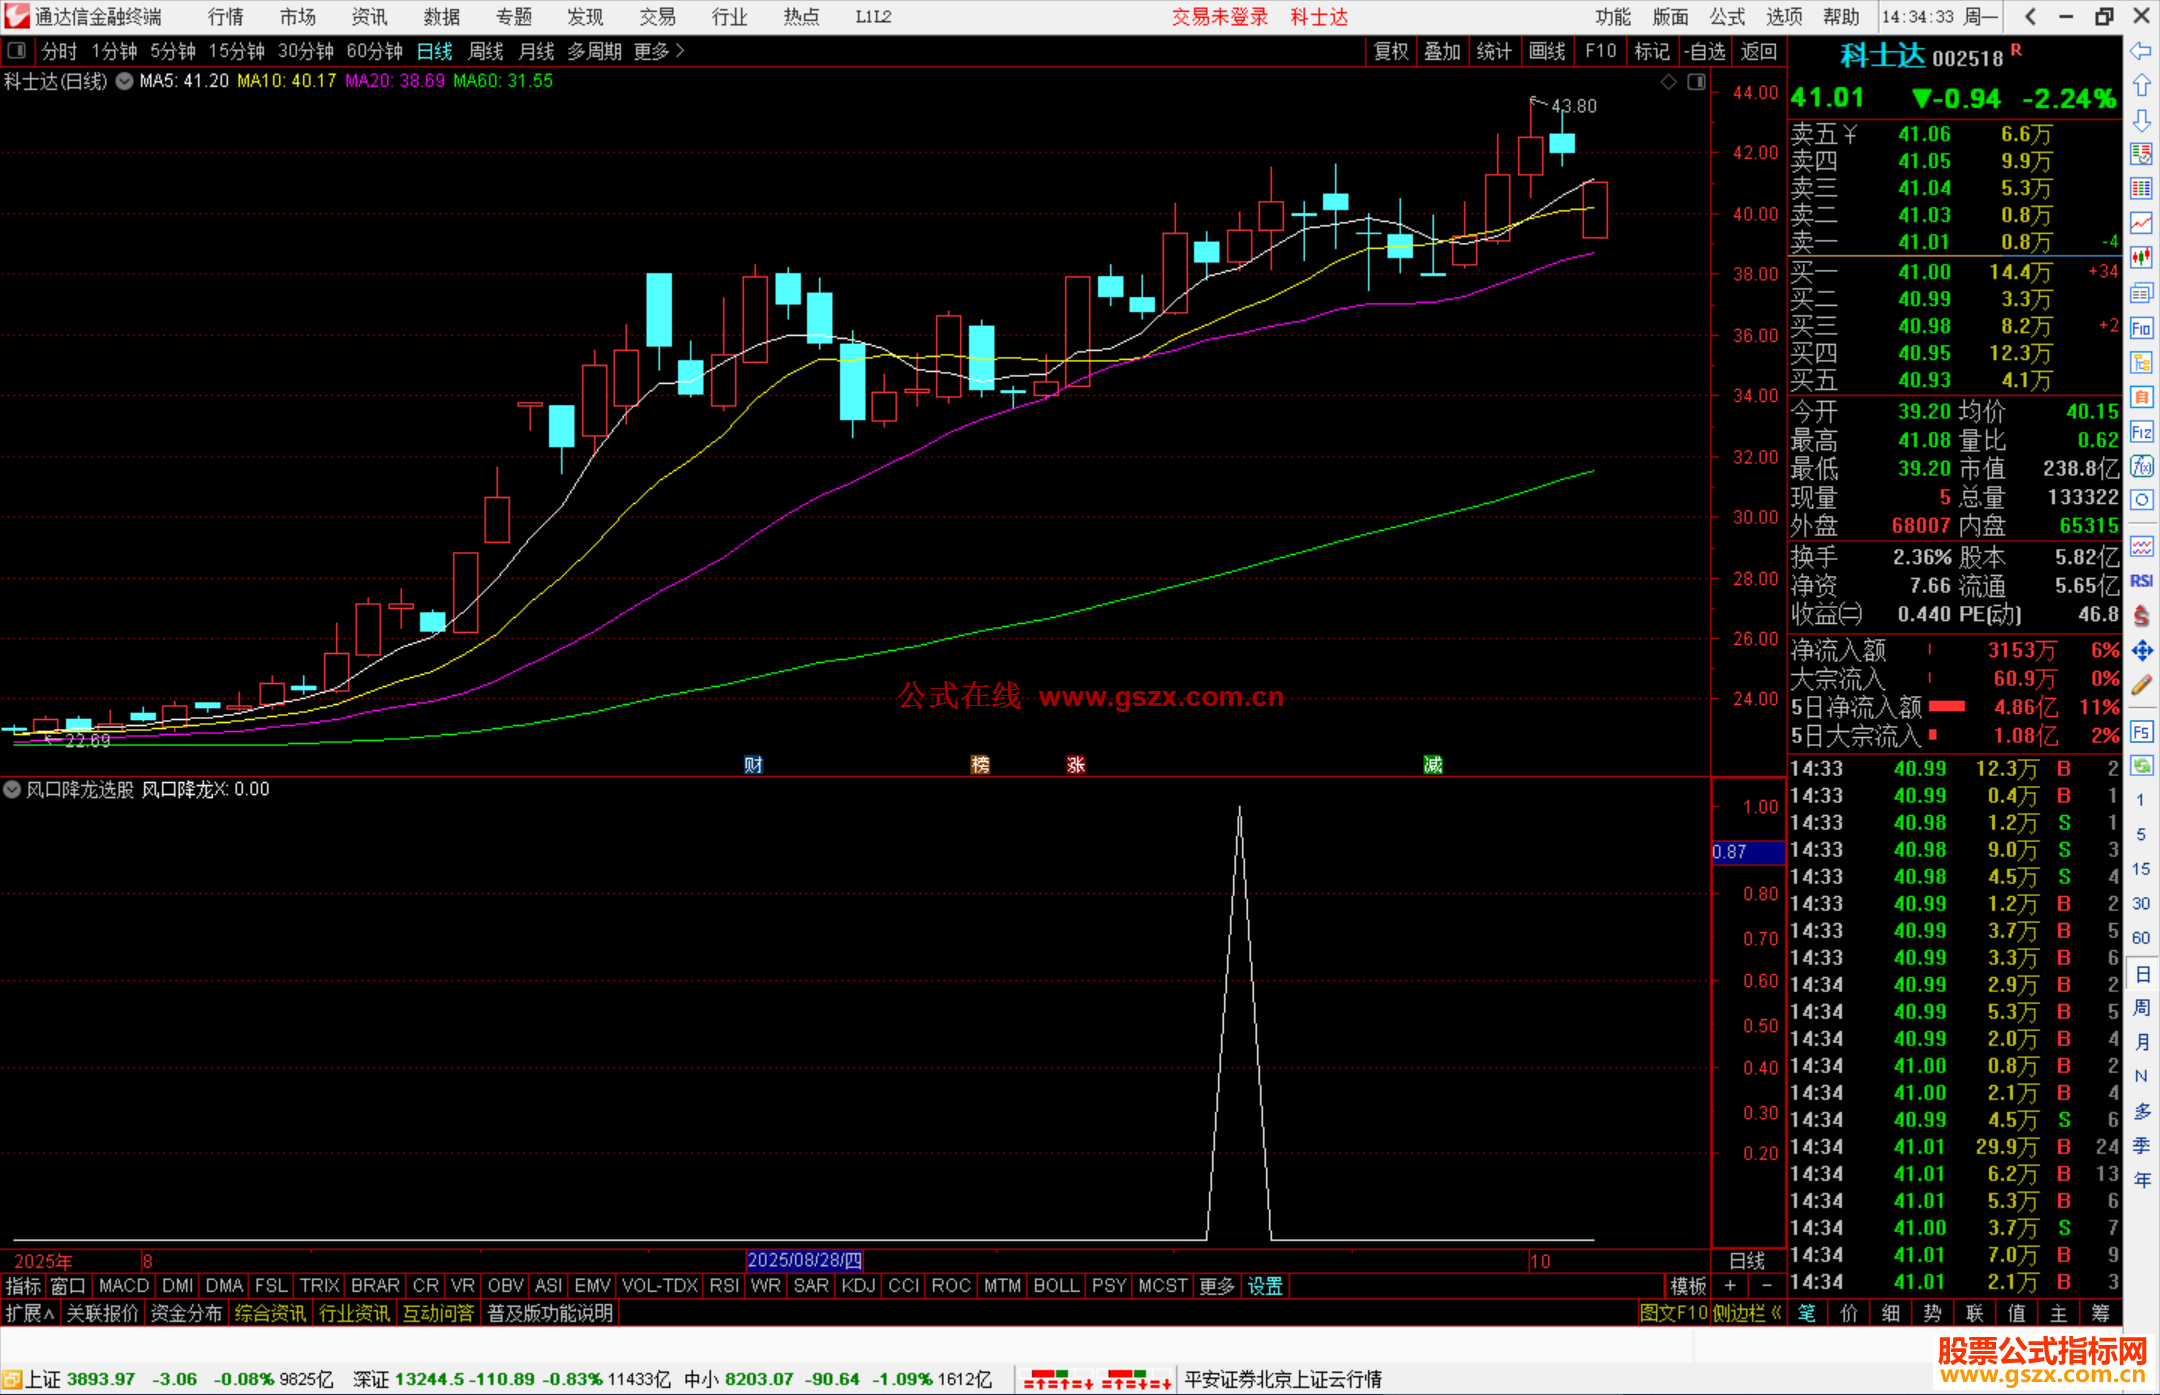2160x1395 pixels.
Task: Click the back arrow sidebar icon
Action: coord(2141,51)
